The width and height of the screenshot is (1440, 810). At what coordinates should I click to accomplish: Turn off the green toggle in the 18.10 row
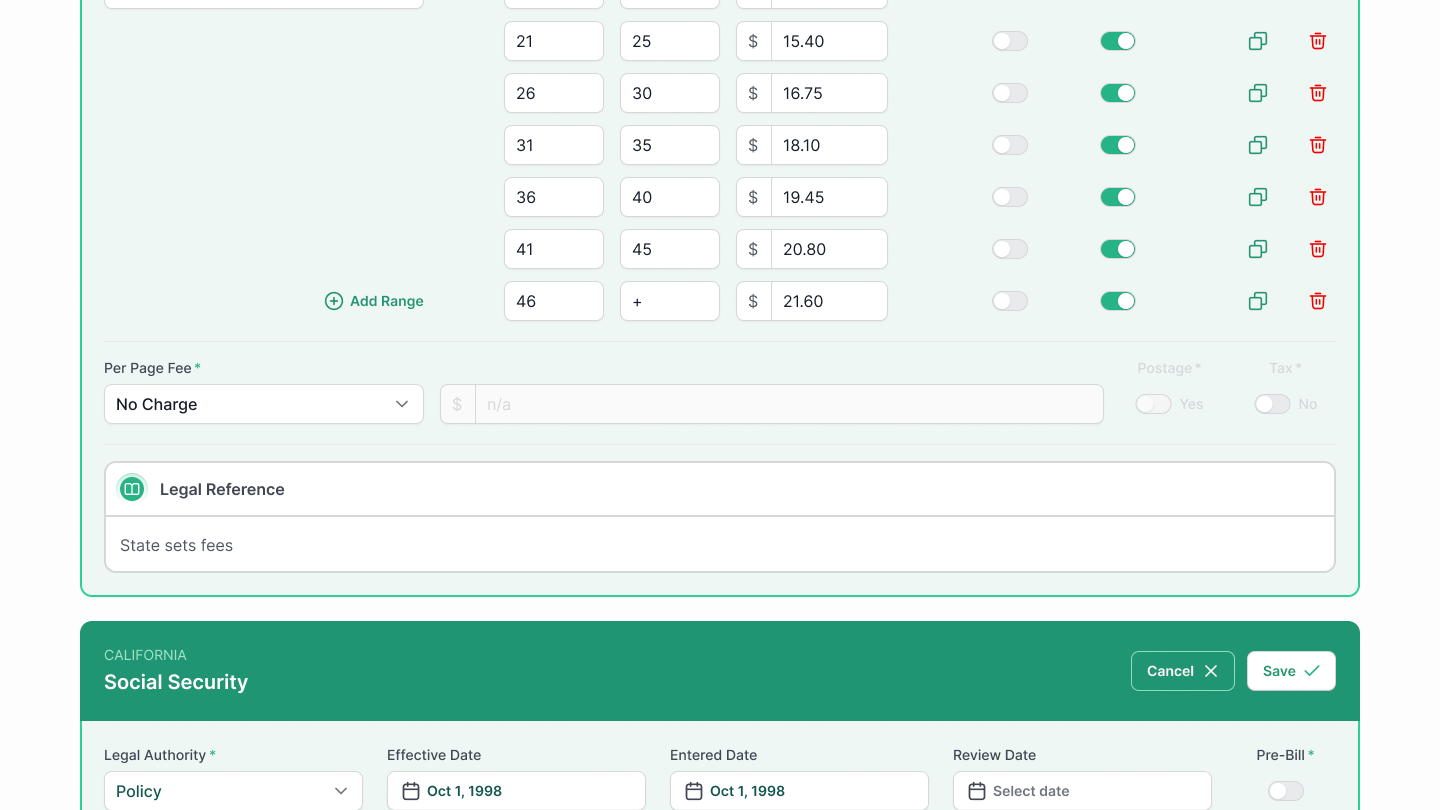click(x=1118, y=145)
